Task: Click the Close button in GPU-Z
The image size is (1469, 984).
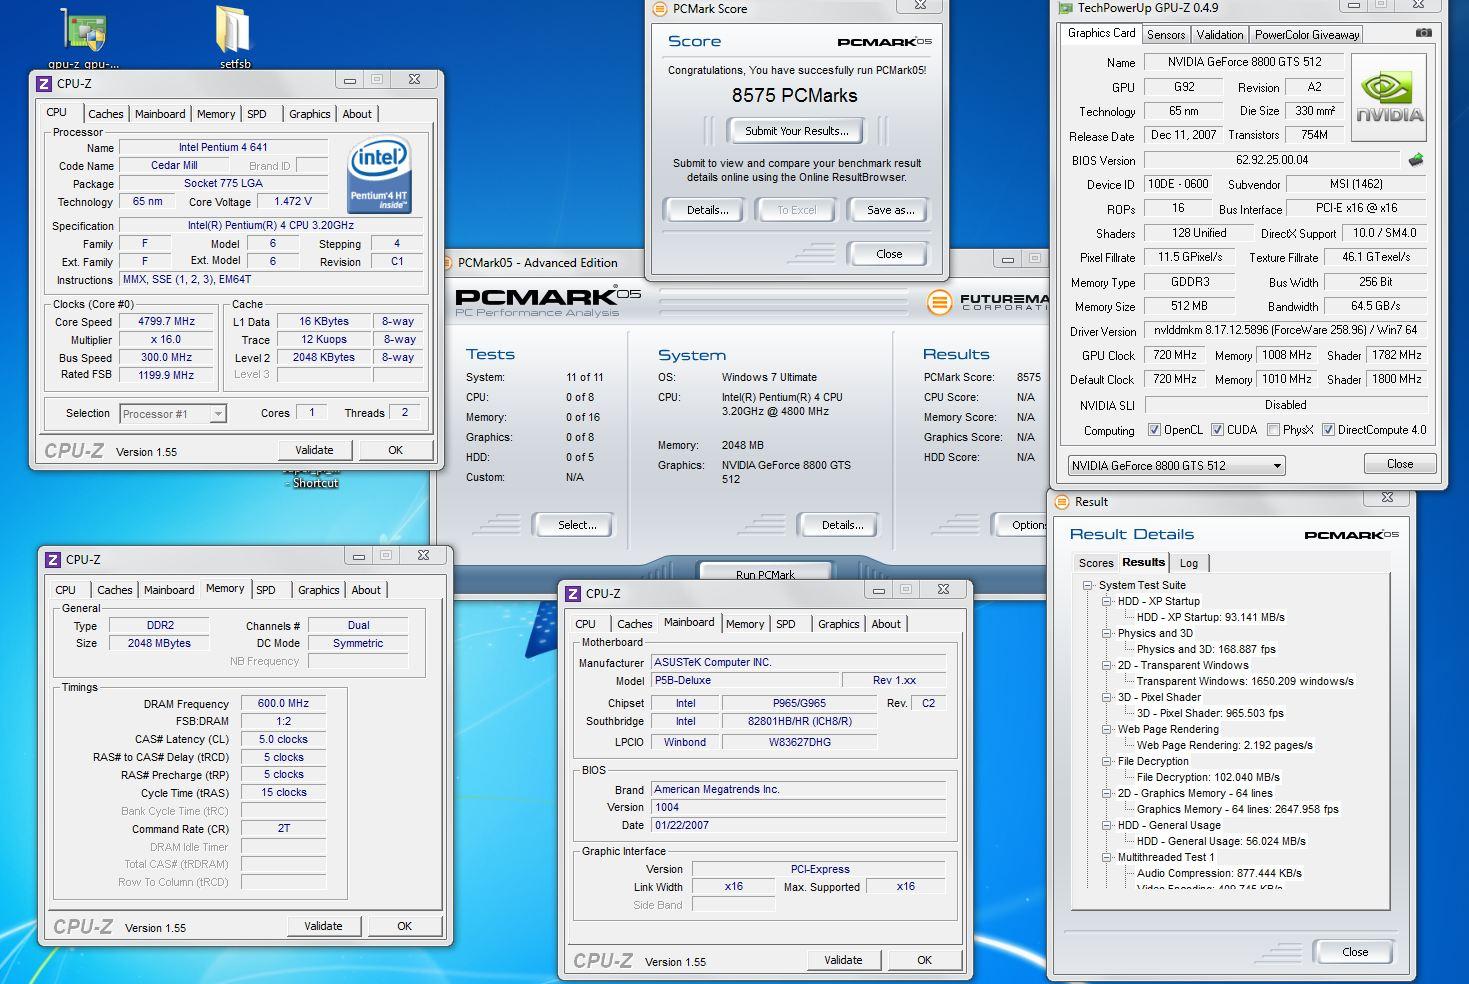Action: pos(1400,464)
